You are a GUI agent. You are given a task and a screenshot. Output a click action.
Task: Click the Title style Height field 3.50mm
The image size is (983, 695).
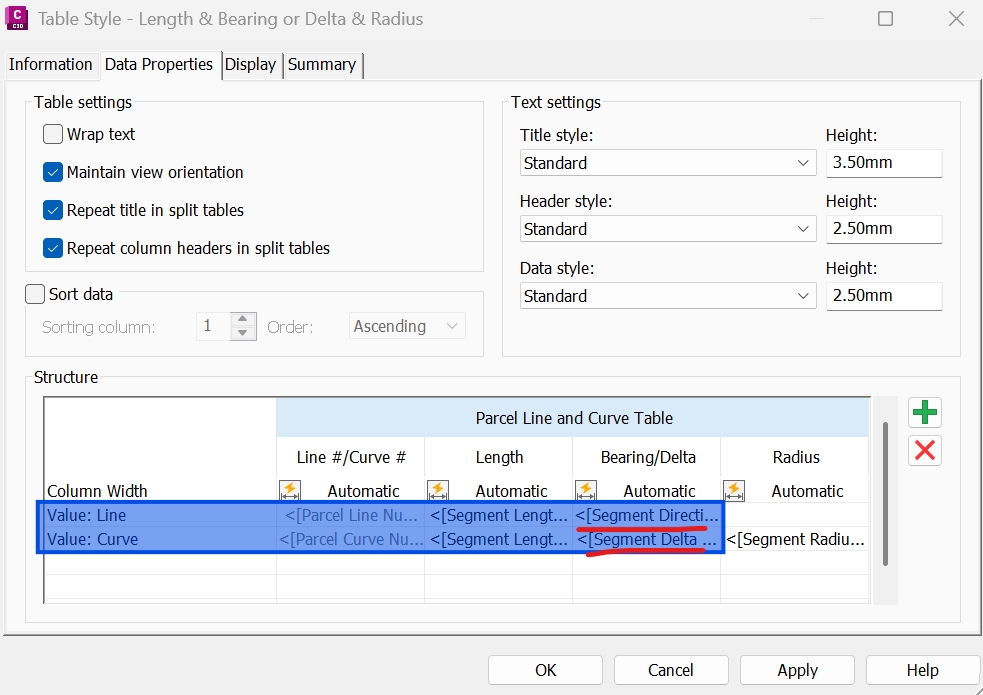pyautogui.click(x=884, y=163)
